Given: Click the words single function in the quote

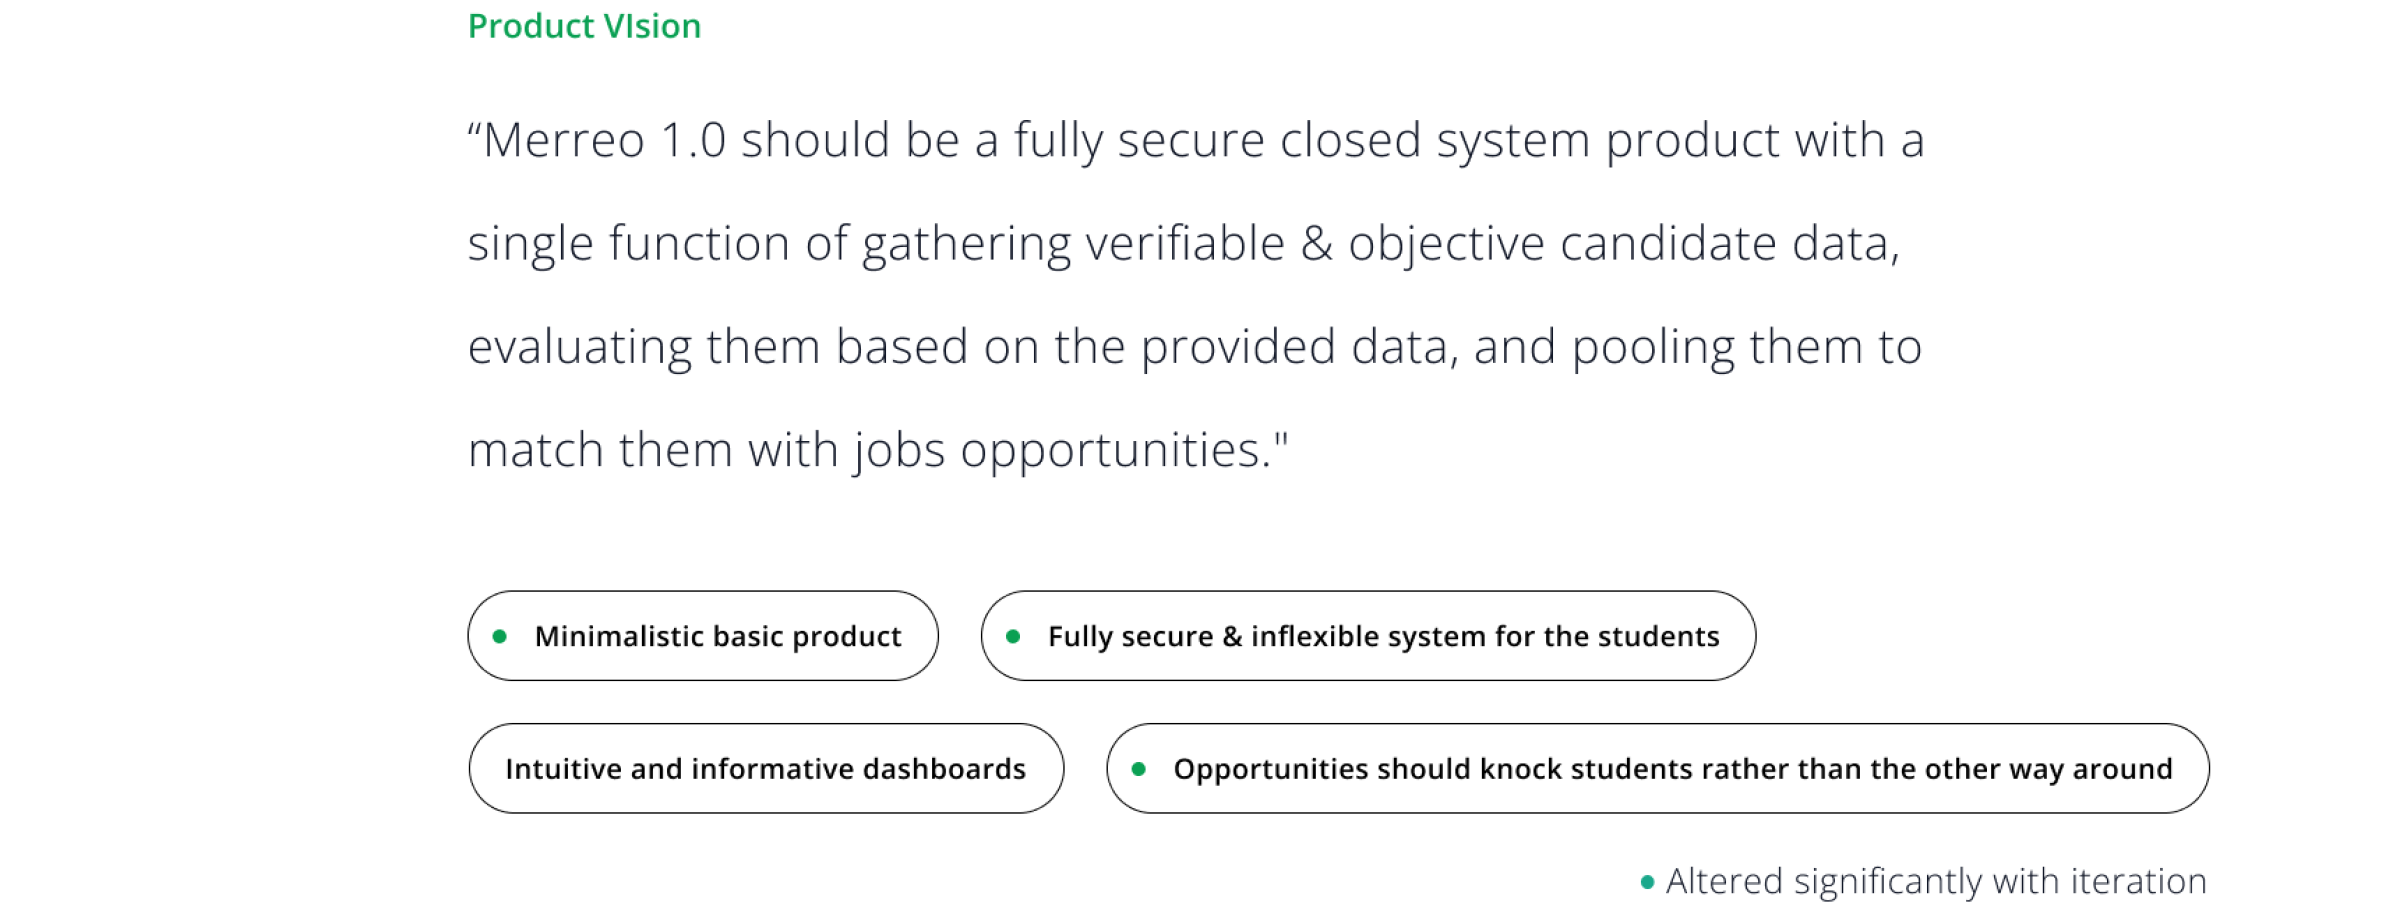Looking at the screenshot, I should [x=629, y=243].
